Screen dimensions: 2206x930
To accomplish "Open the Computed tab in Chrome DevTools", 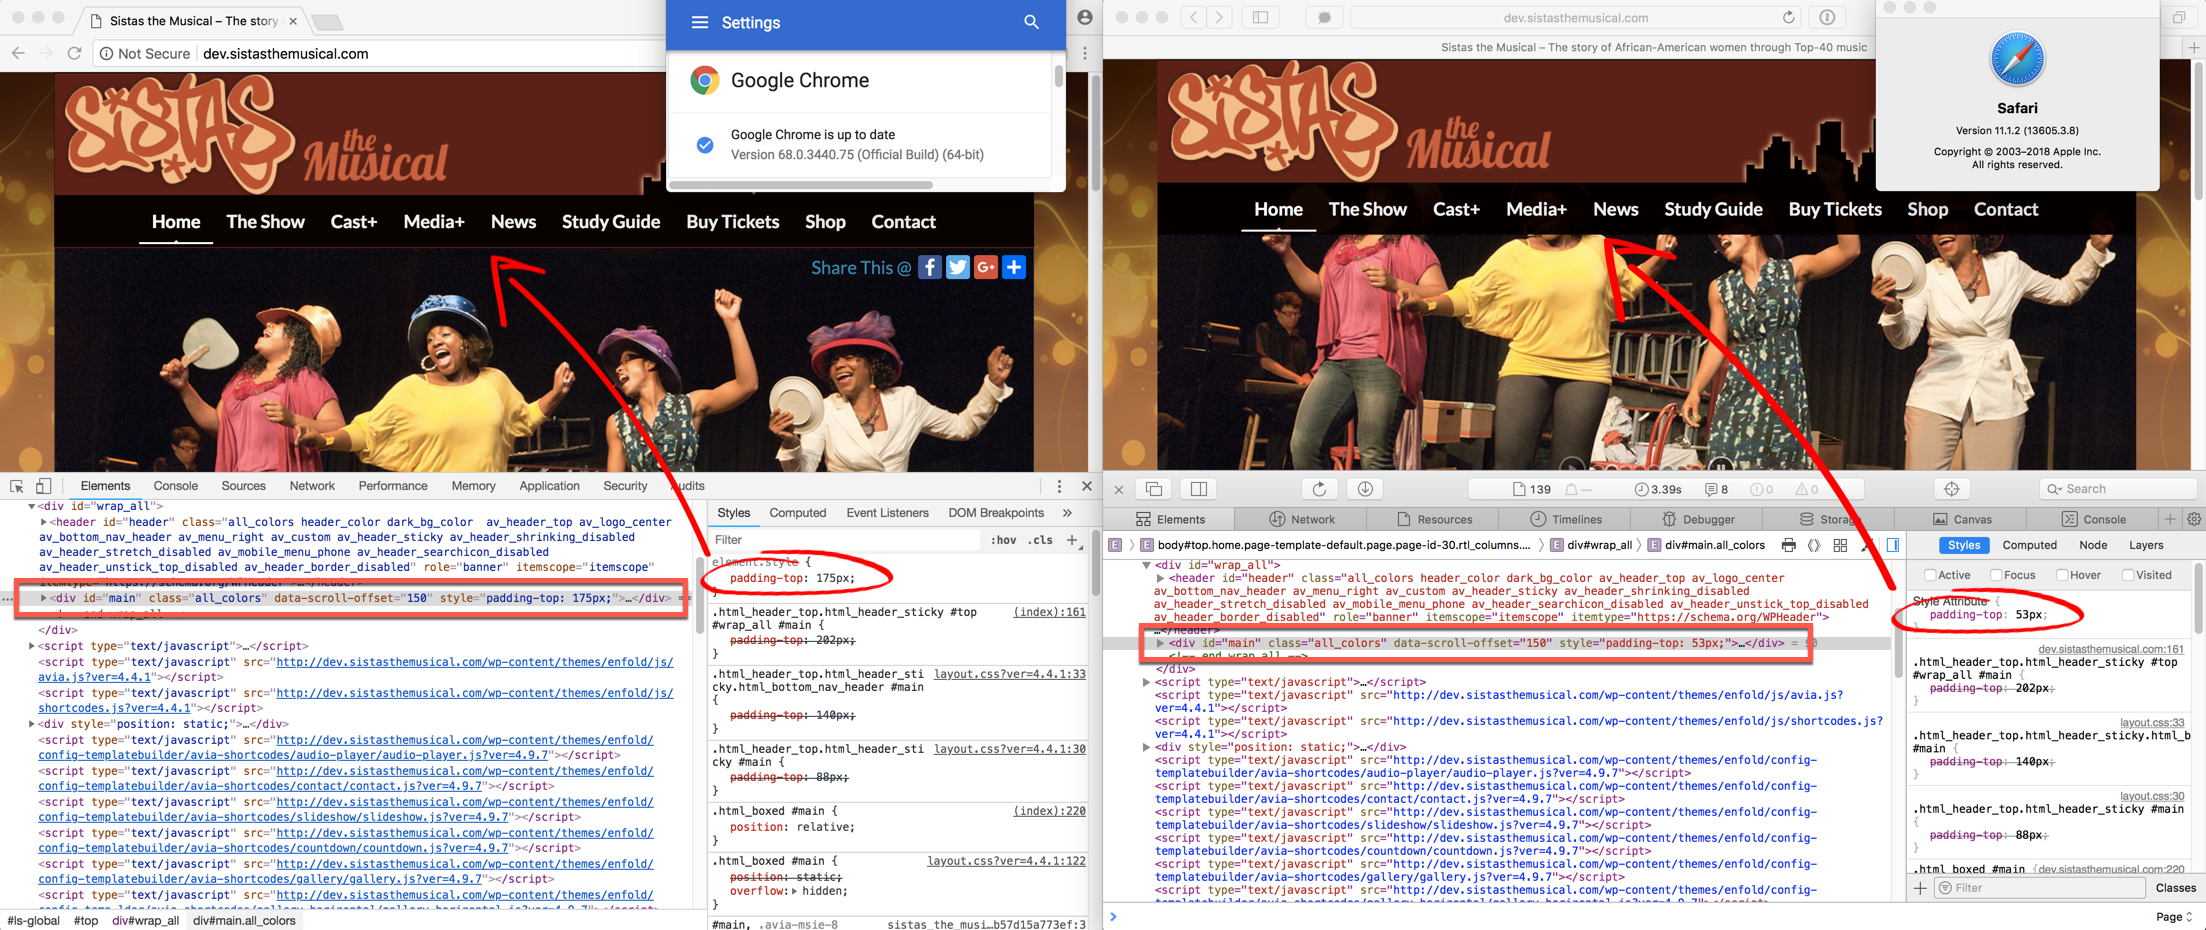I will pyautogui.click(x=797, y=513).
